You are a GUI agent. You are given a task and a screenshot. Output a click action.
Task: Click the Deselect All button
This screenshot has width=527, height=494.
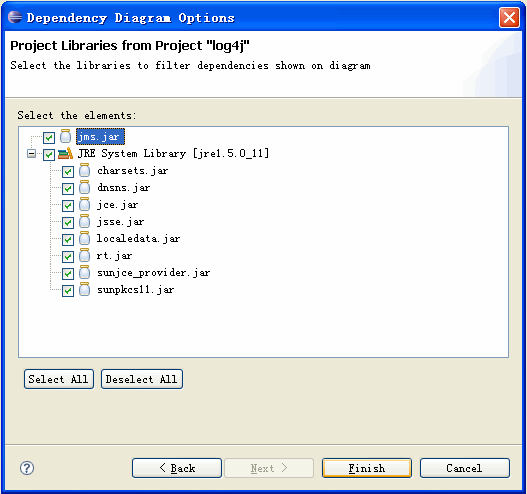[x=142, y=379]
